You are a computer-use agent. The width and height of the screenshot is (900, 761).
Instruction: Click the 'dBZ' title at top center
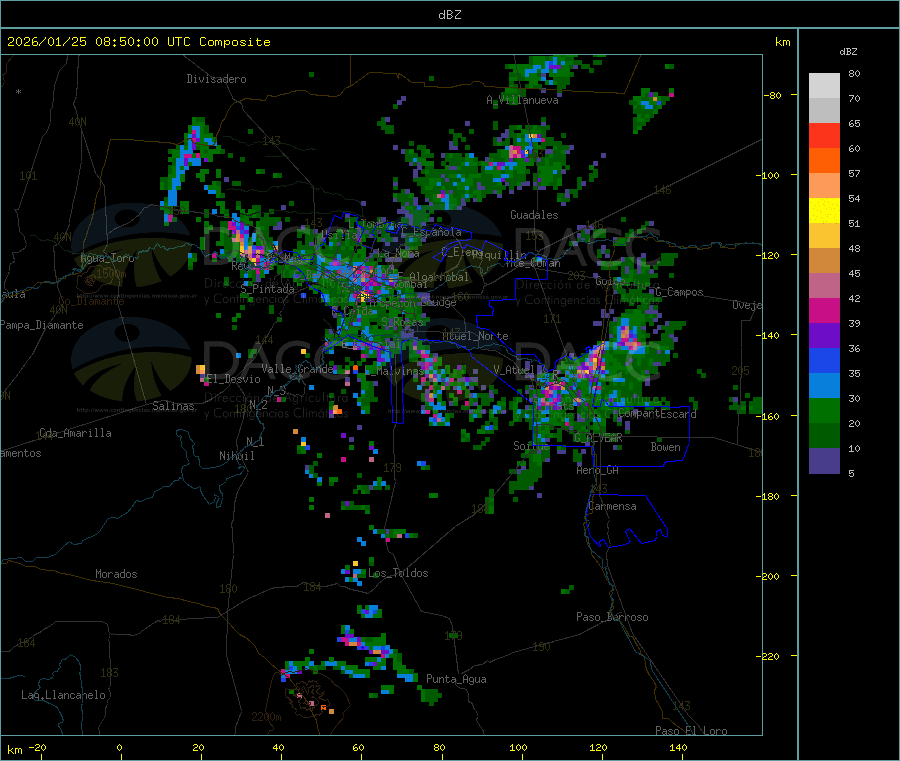pos(449,15)
